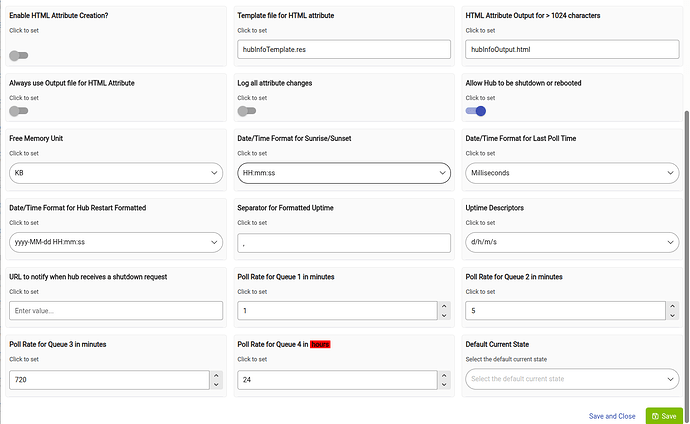Enable Log all attribute changes switch
The width and height of the screenshot is (690, 424).
246,111
